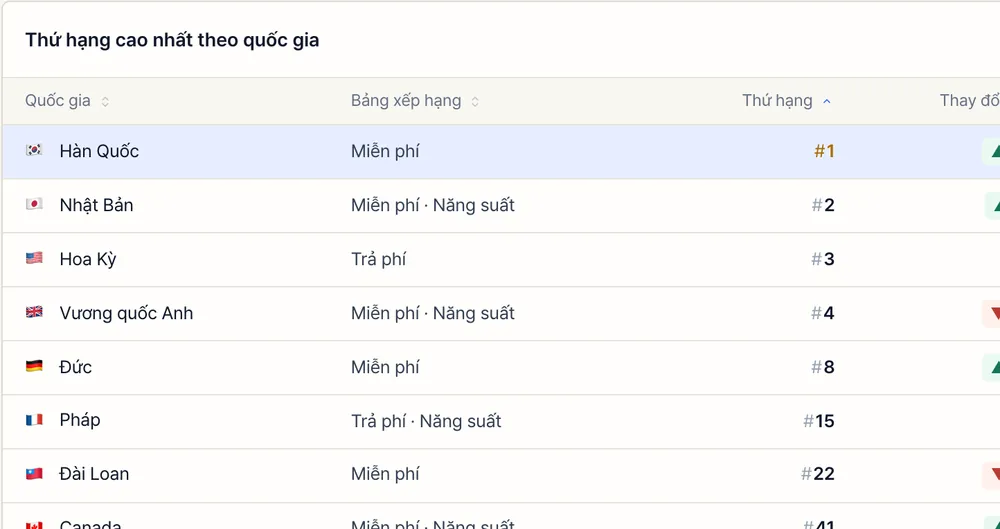Viewport: 1000px width, 529px height.
Task: Click the Germany flag icon
Action: (34, 366)
